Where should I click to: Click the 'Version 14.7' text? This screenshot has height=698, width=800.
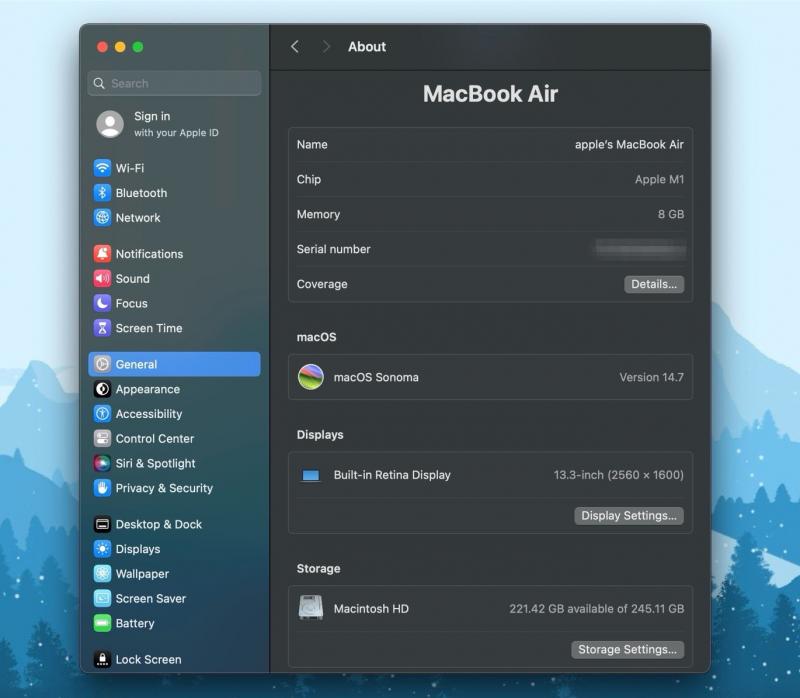(652, 377)
